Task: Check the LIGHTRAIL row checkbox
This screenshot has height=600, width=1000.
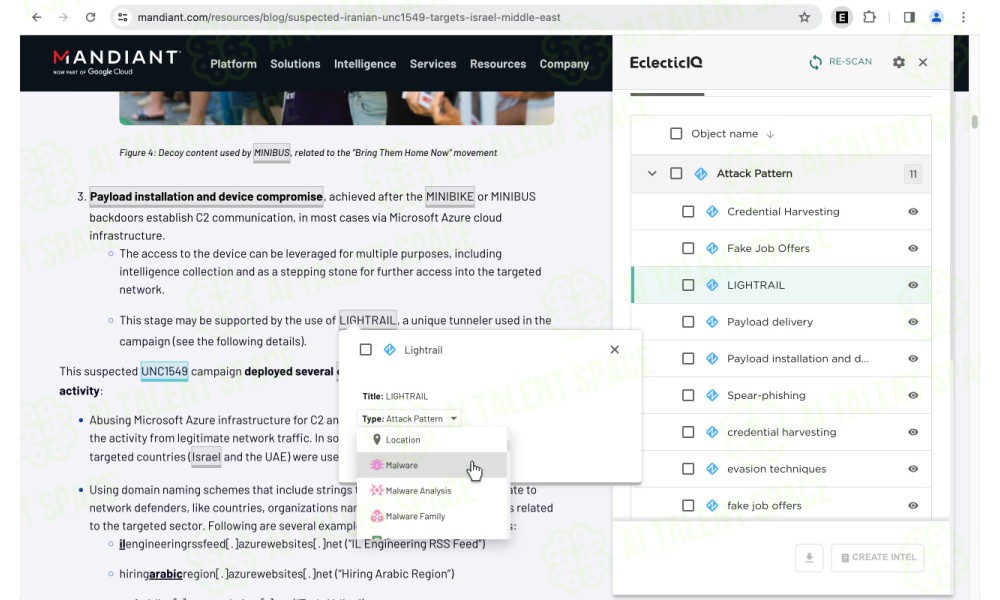Action: [688, 285]
